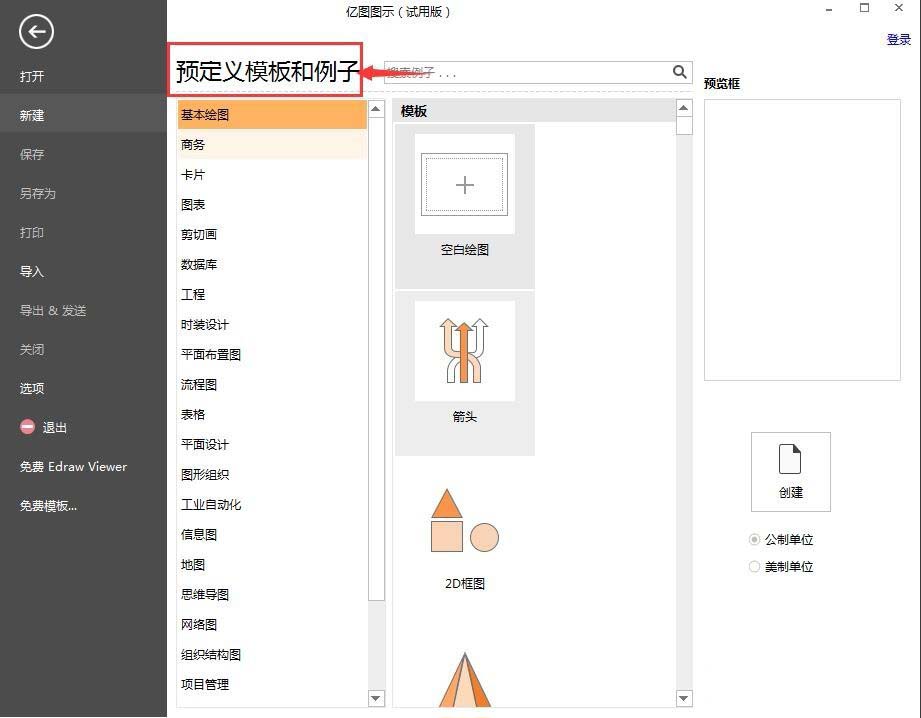Select the 图形组织 category
The height and width of the screenshot is (718, 921).
[x=272, y=474]
